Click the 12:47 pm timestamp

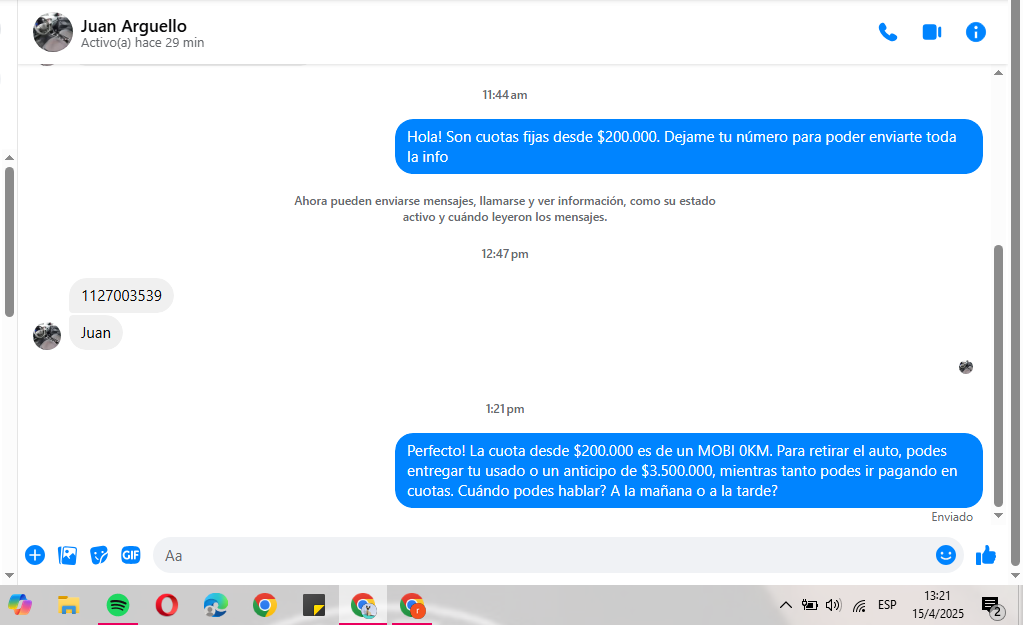[x=505, y=254]
